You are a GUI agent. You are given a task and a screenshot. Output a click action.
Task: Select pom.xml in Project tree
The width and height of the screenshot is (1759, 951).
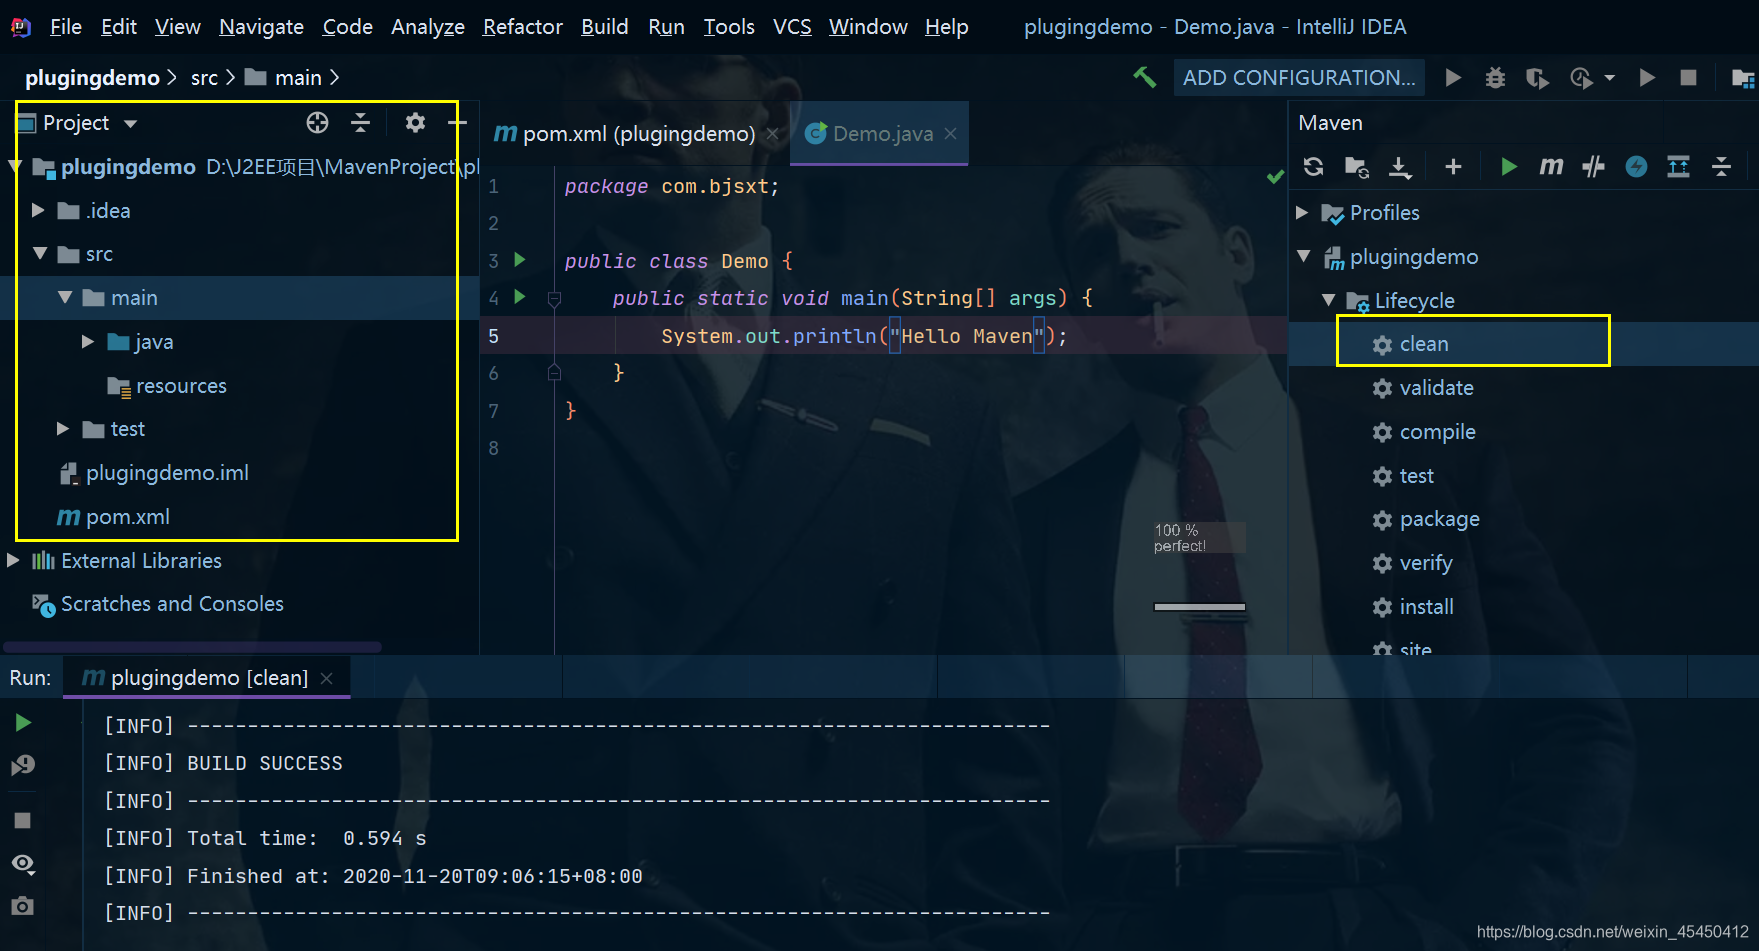127,517
